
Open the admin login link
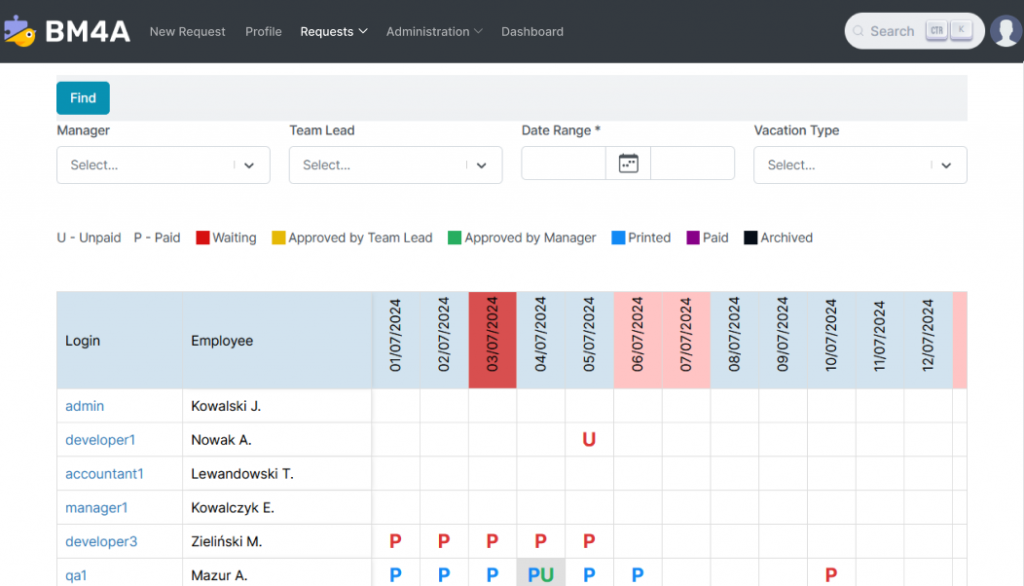point(84,406)
